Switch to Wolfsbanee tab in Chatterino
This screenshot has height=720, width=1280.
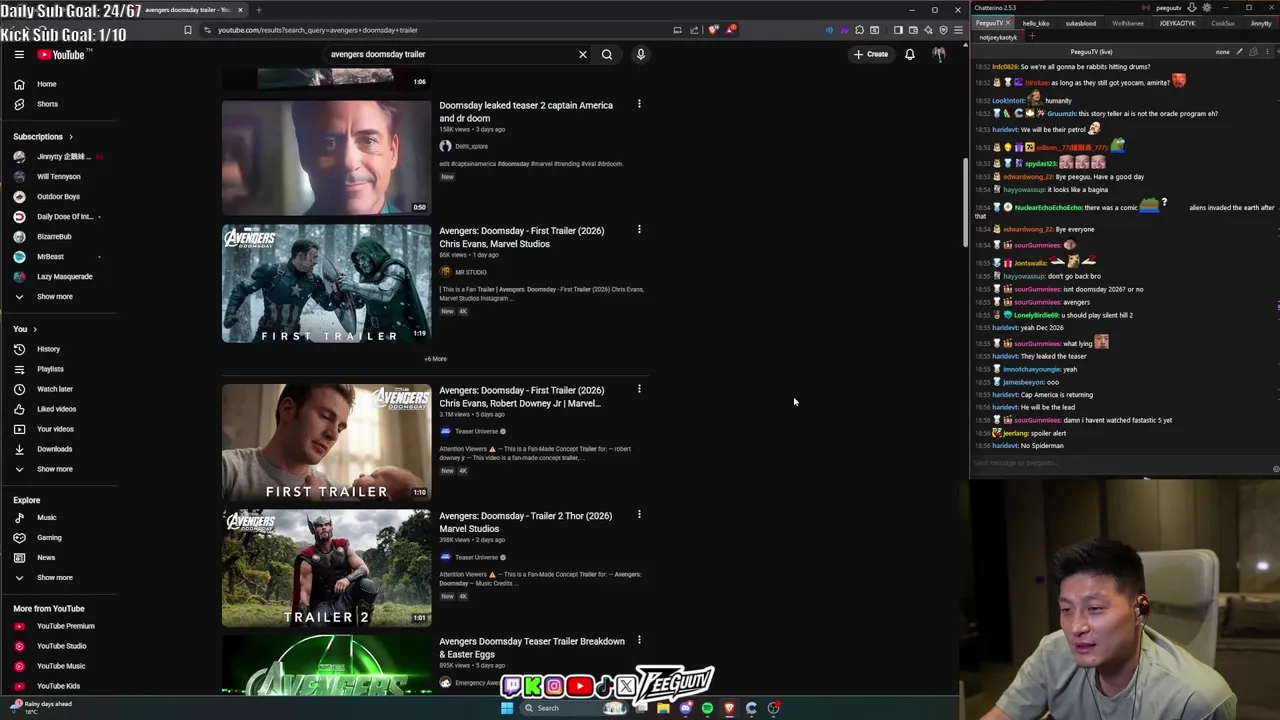pos(1127,23)
